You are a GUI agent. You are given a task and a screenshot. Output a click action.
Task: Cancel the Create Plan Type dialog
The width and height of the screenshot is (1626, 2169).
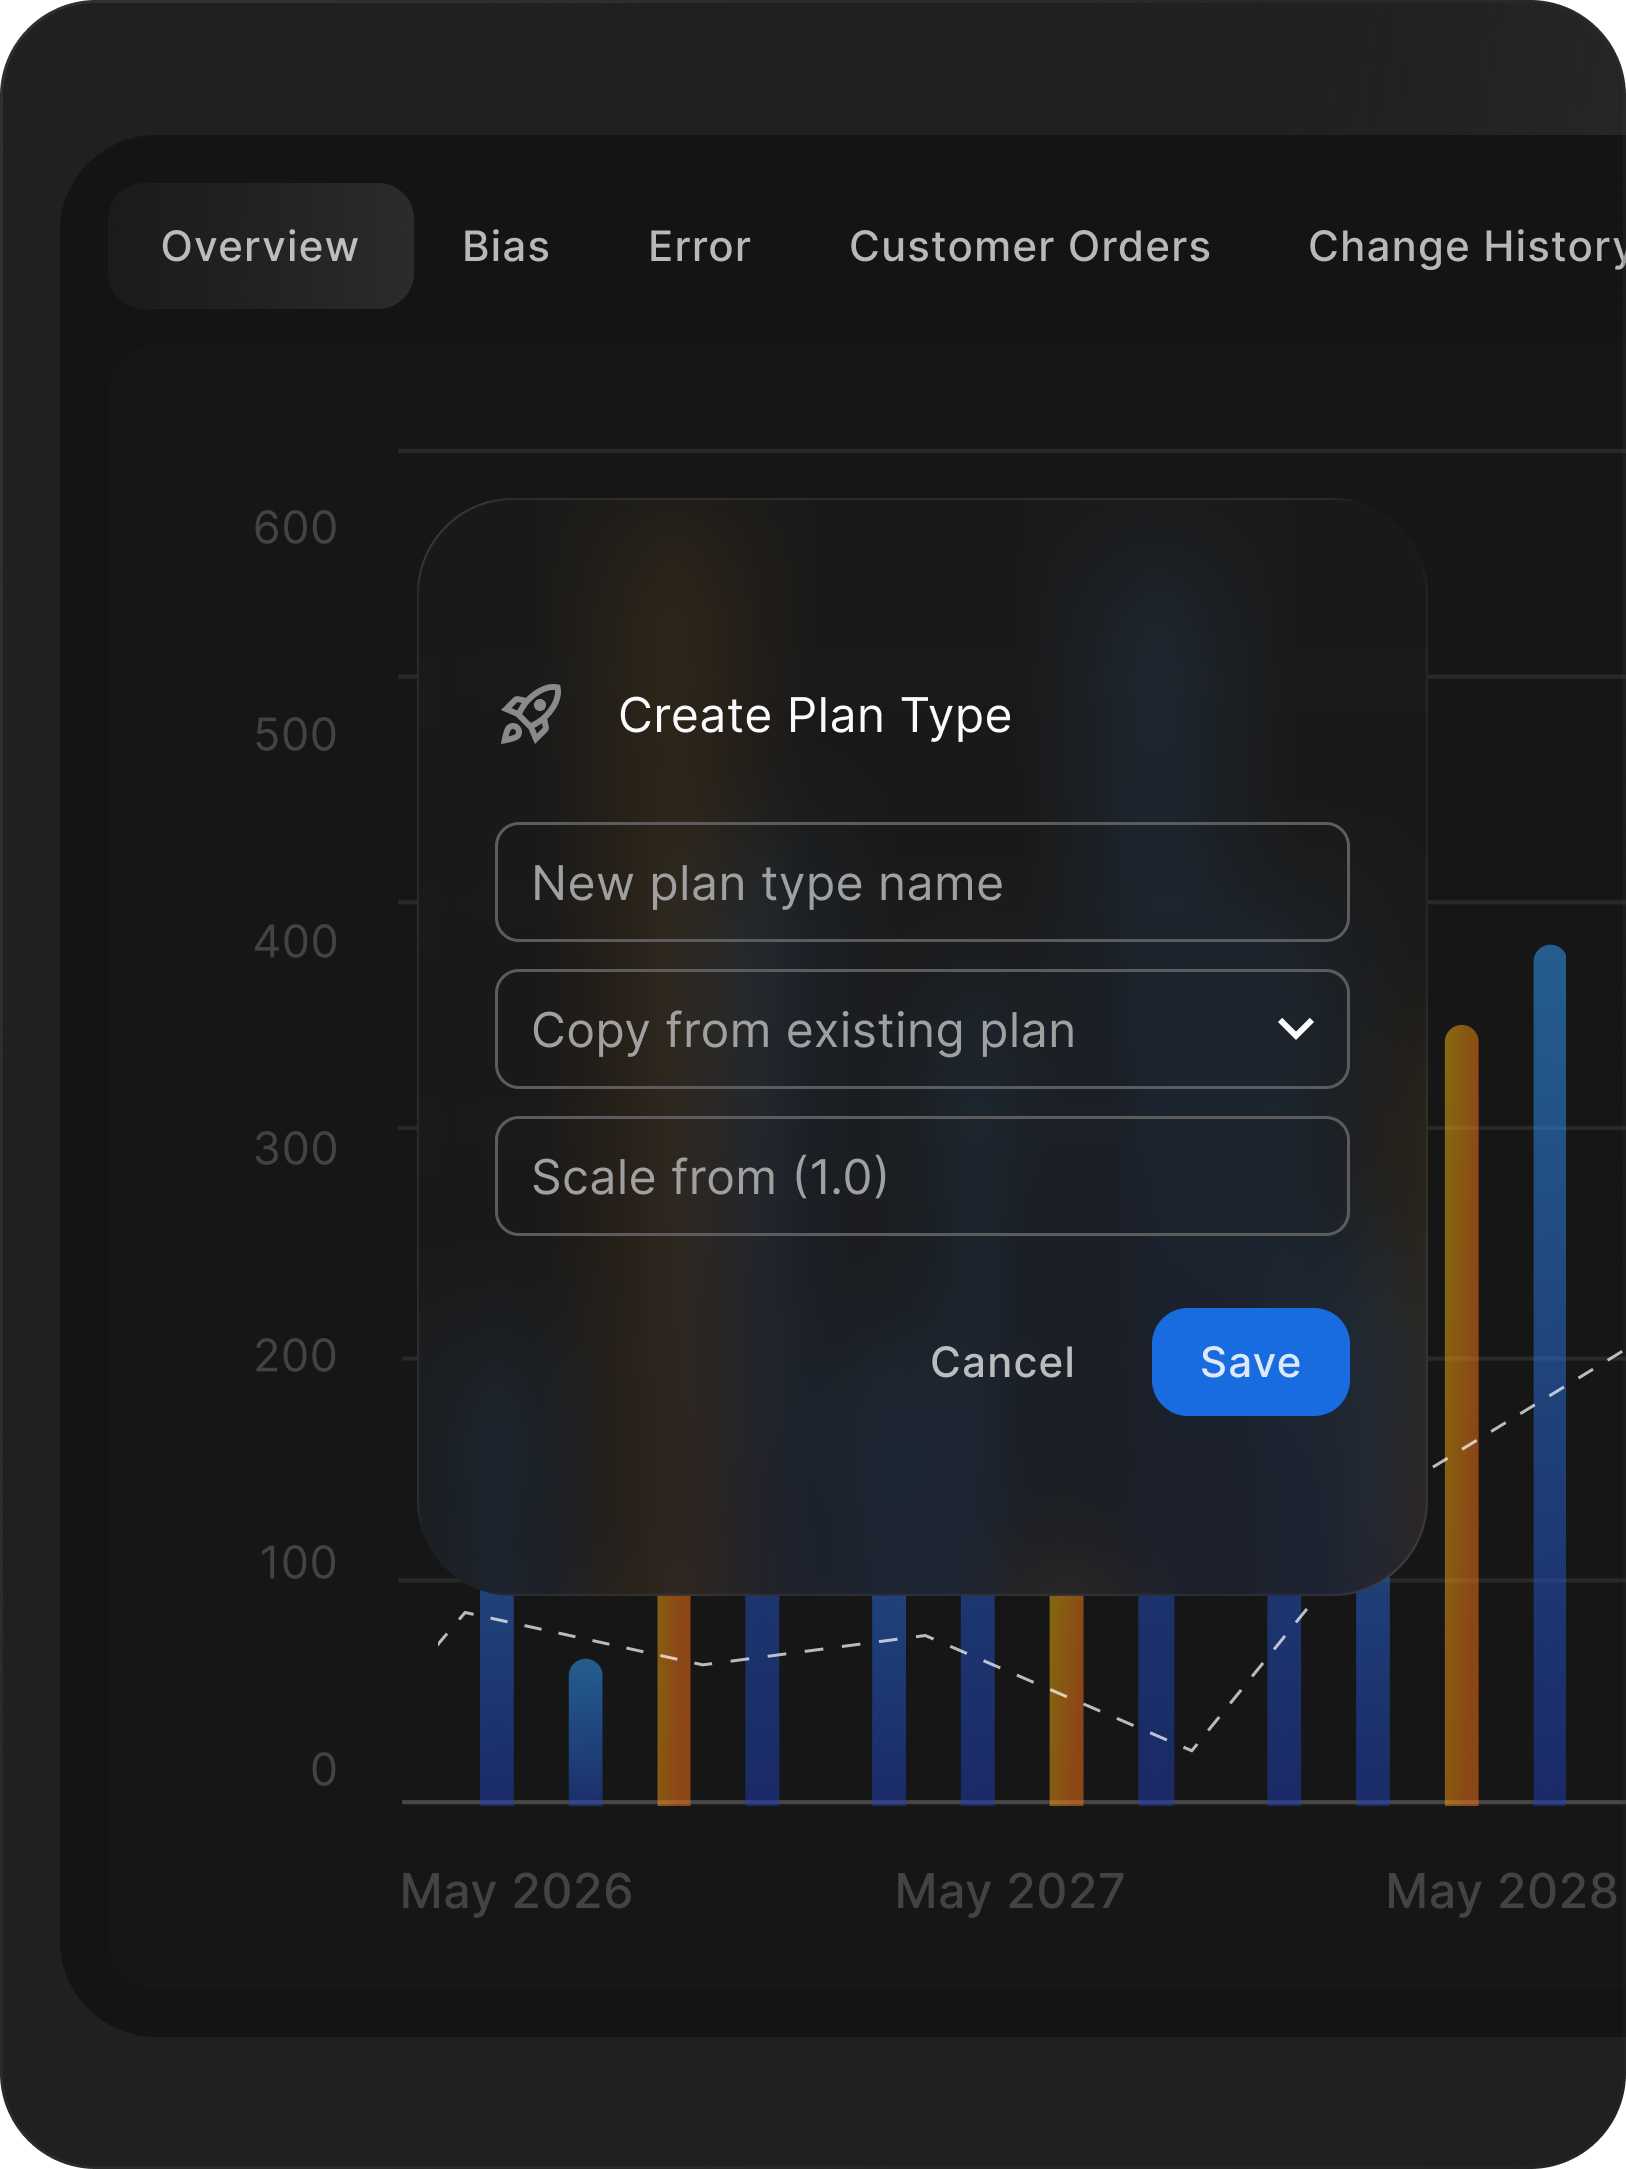[1002, 1362]
